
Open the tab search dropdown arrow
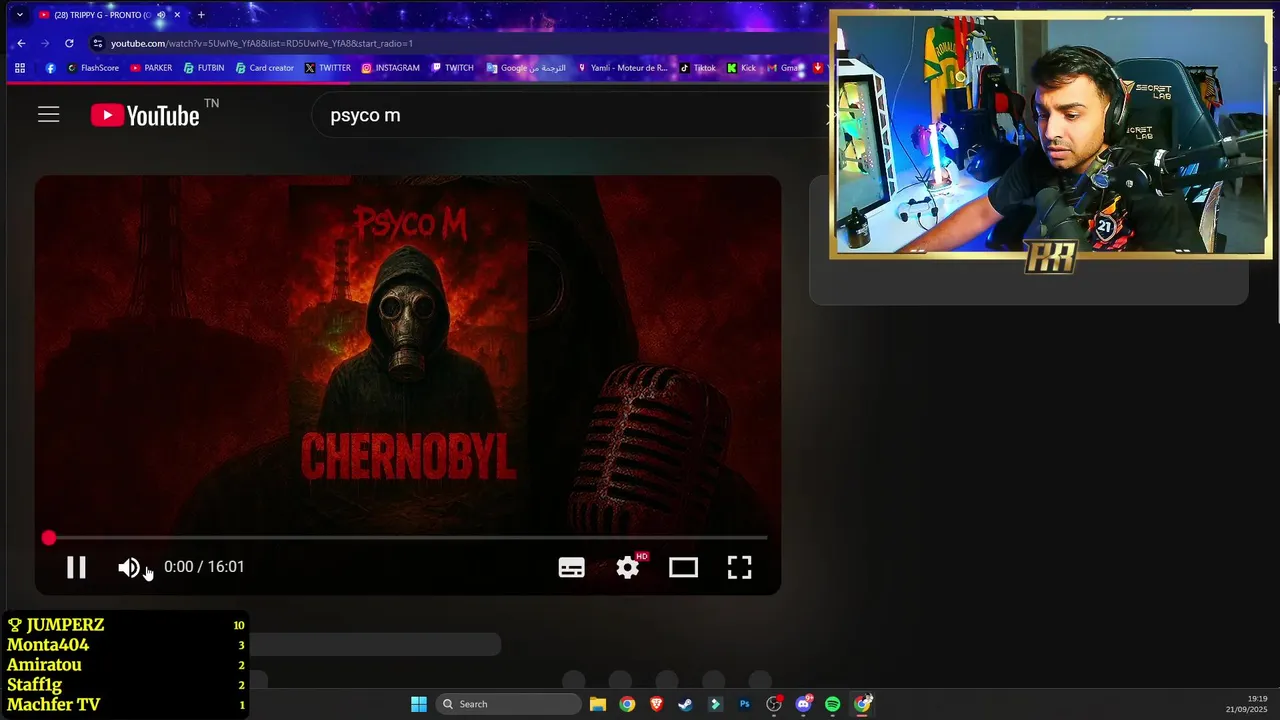pos(19,15)
